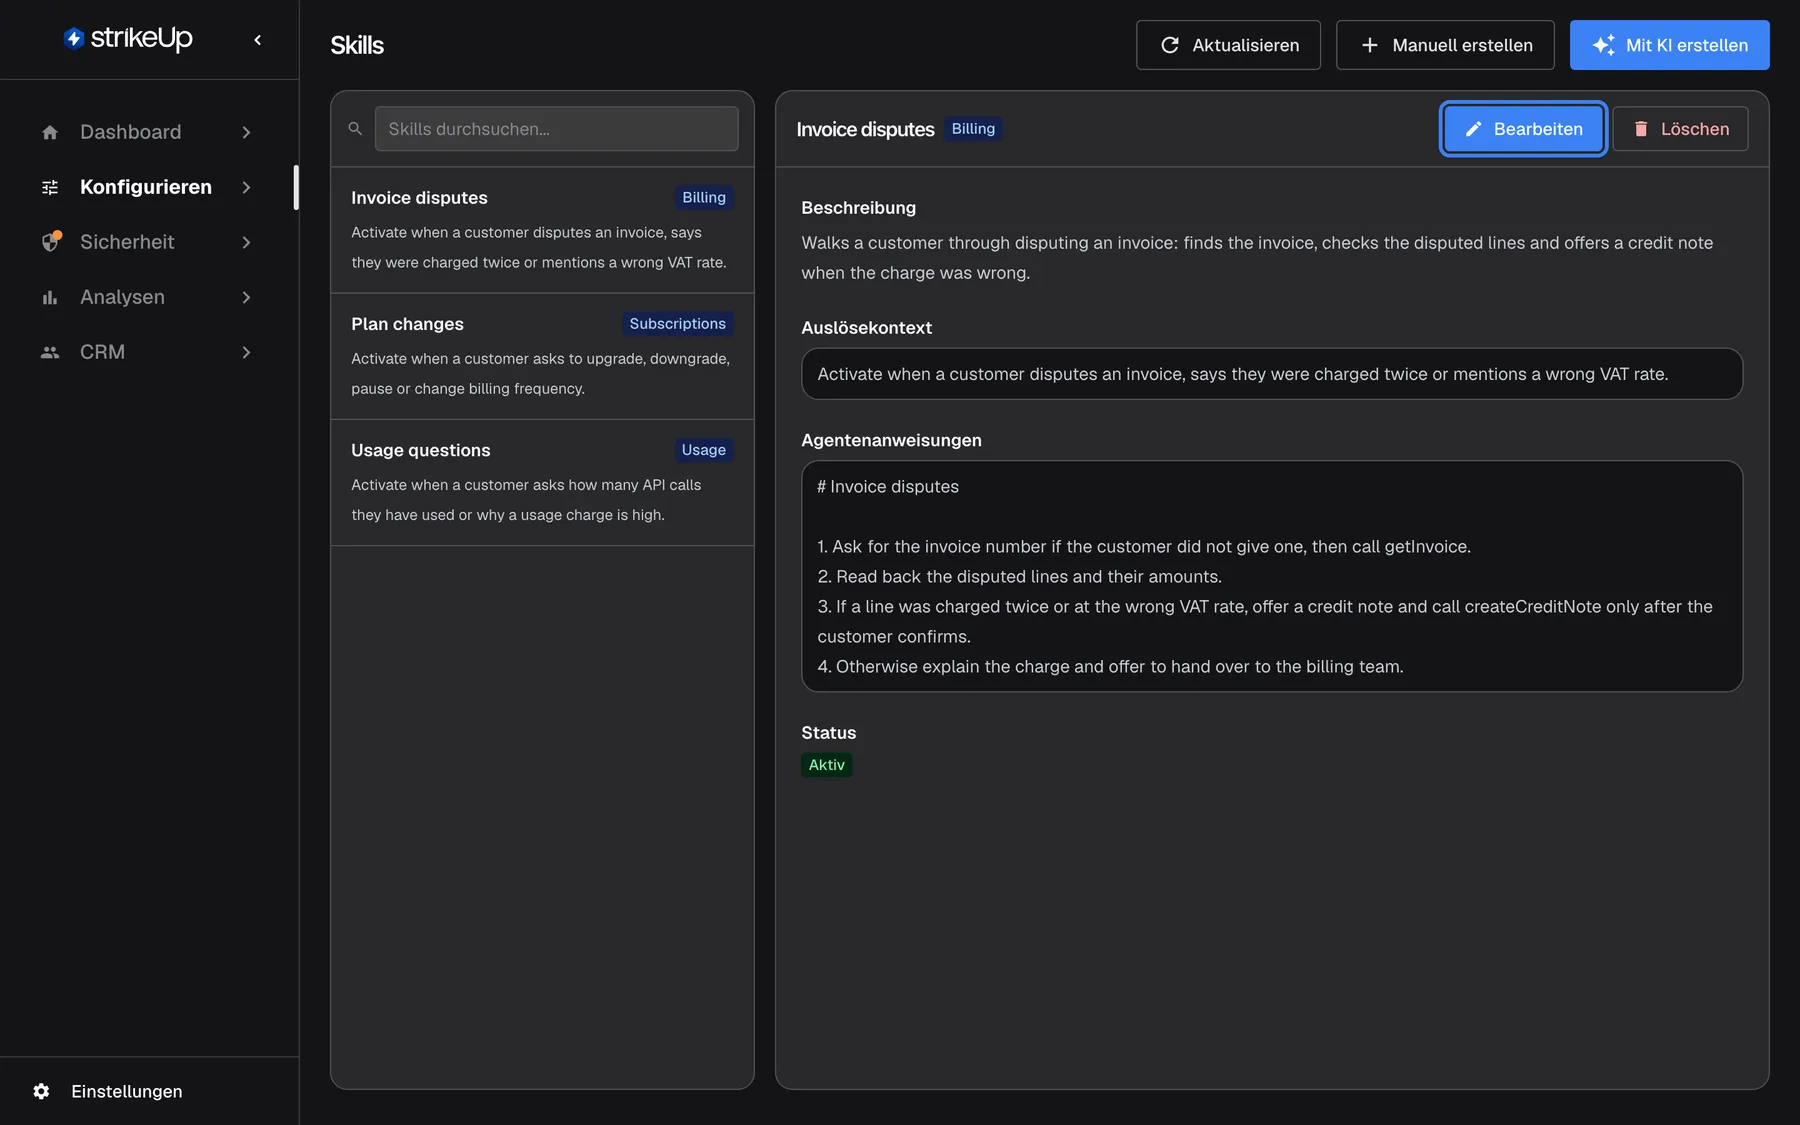
Task: Click the strikeUp logo
Action: (x=128, y=38)
